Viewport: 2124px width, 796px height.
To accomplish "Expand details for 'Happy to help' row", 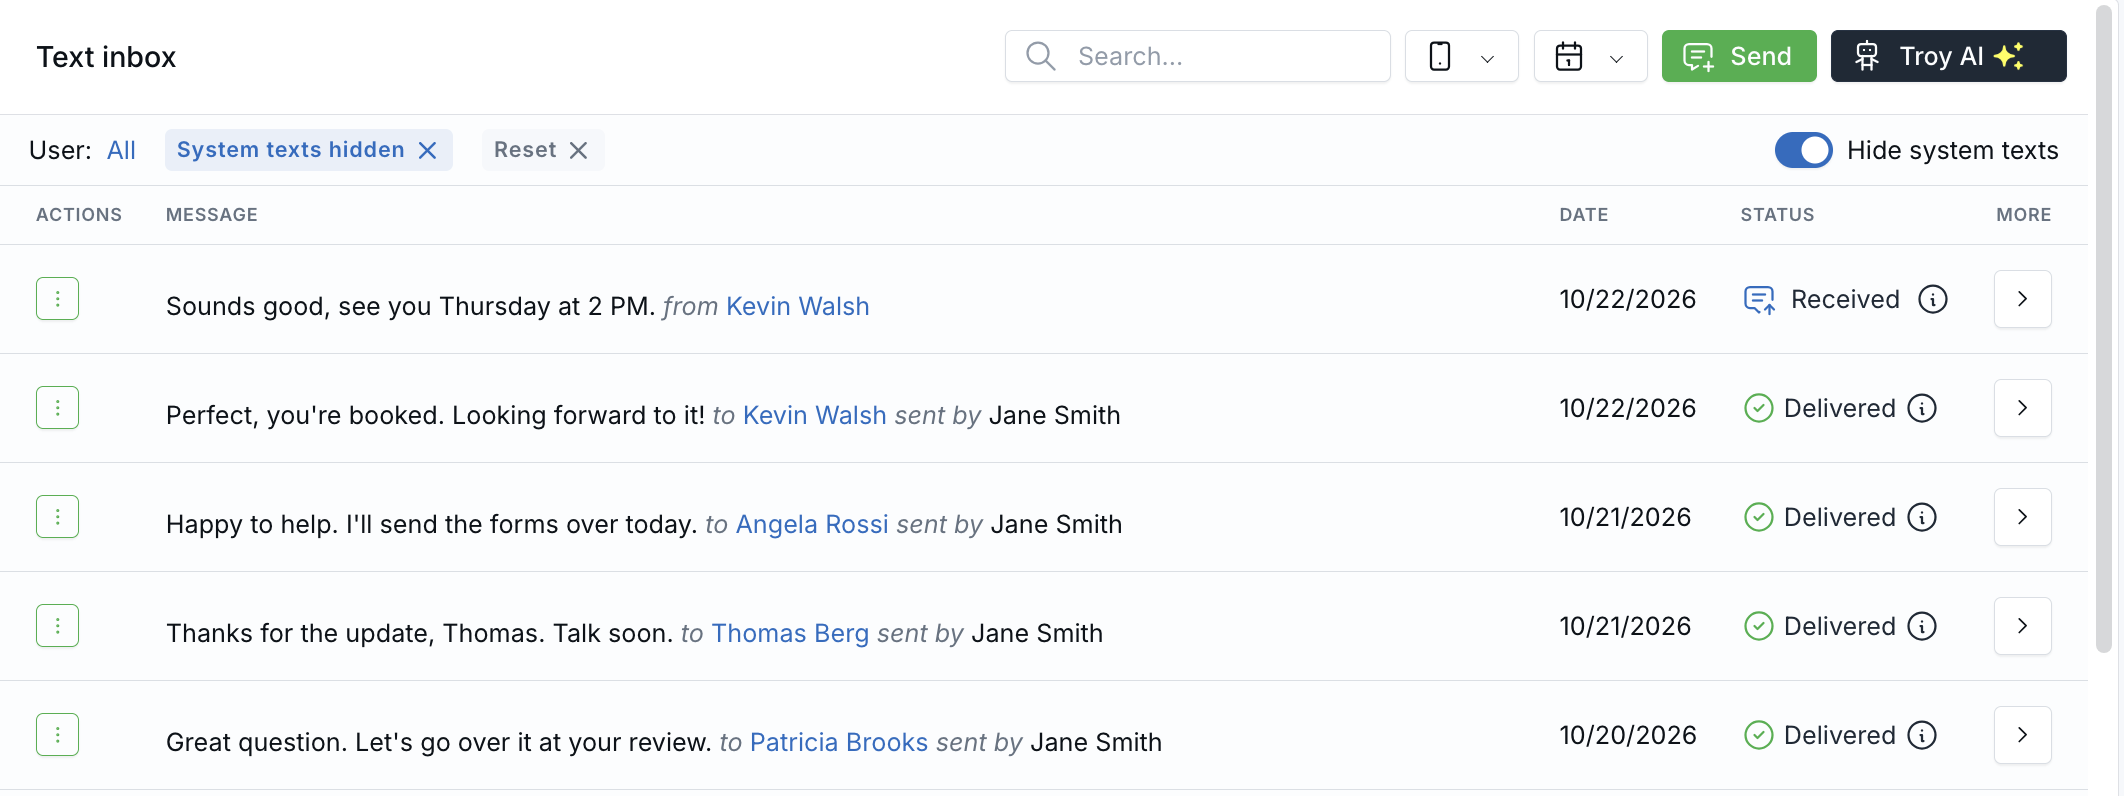I will pyautogui.click(x=2023, y=517).
